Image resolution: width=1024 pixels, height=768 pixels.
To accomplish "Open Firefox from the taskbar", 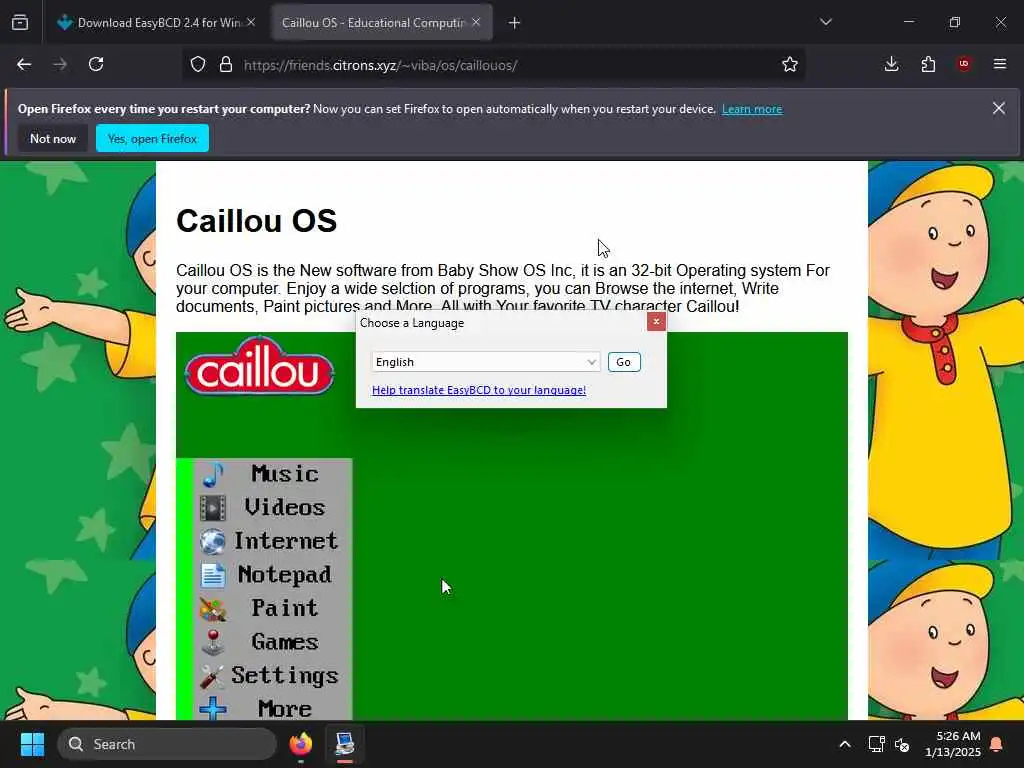I will pos(301,744).
